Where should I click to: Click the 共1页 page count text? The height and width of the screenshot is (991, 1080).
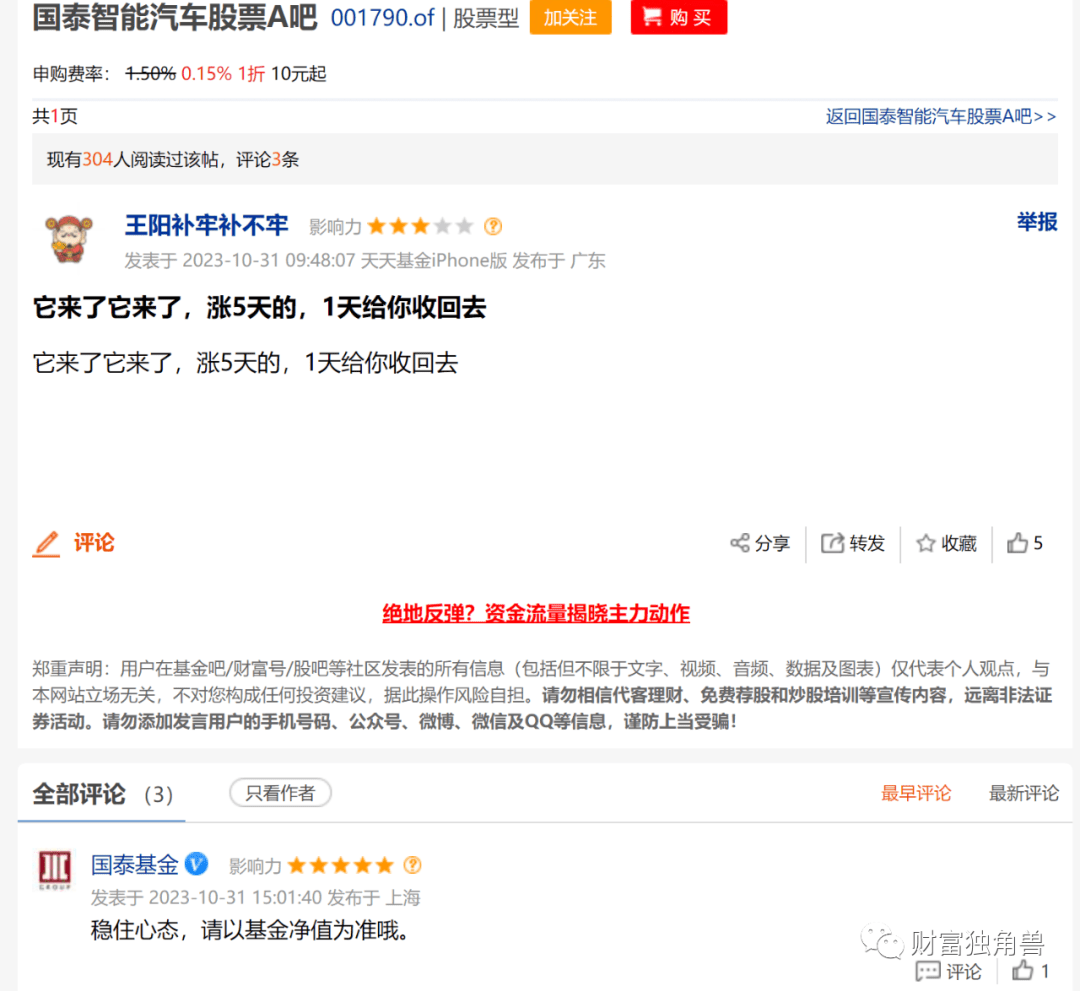tap(55, 116)
